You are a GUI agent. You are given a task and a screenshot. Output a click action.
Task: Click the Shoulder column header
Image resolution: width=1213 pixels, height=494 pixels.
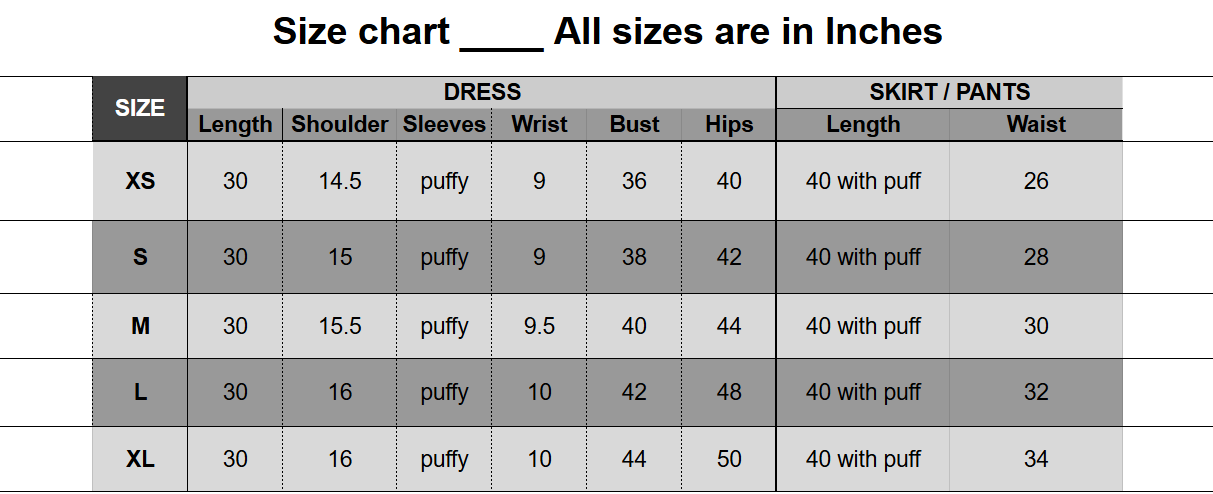[340, 125]
